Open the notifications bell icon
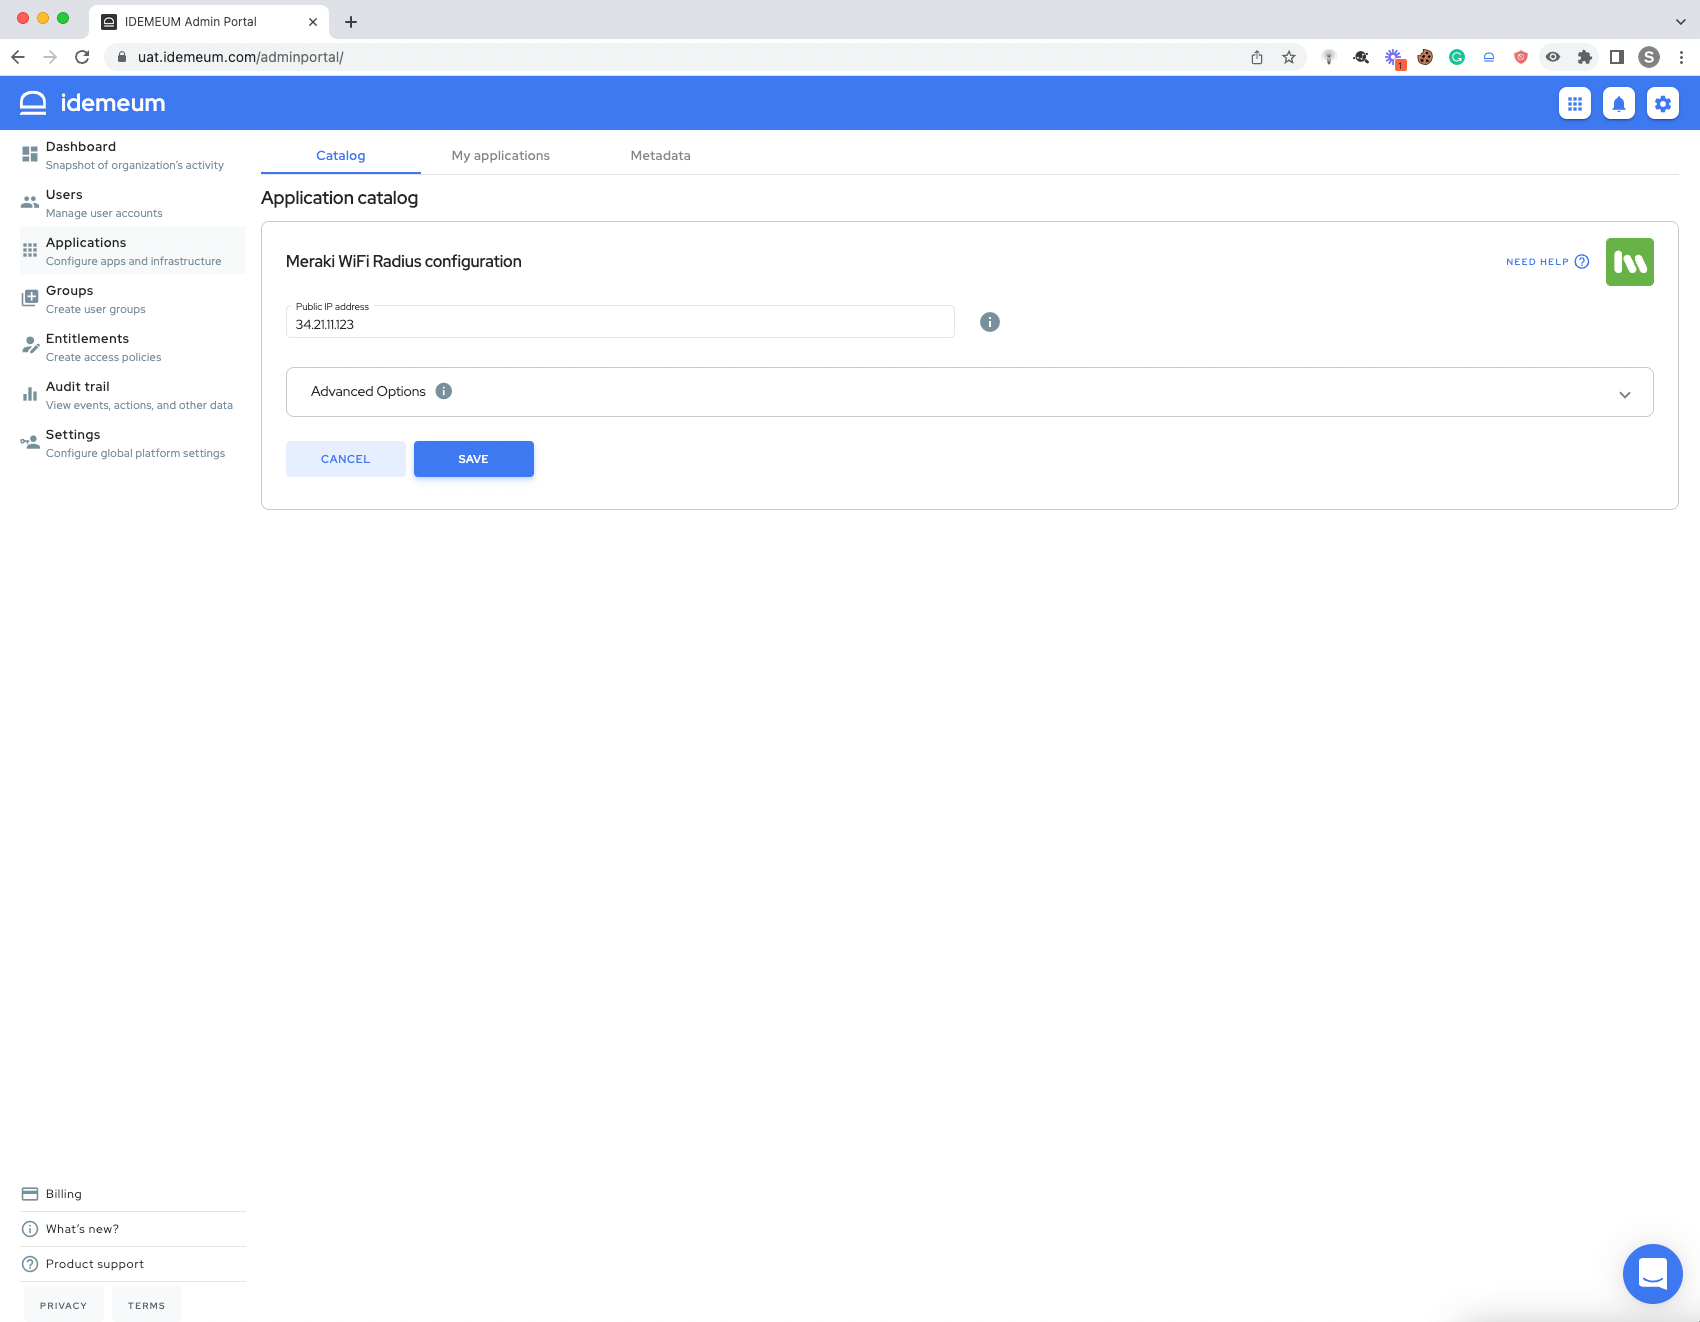 [x=1619, y=103]
